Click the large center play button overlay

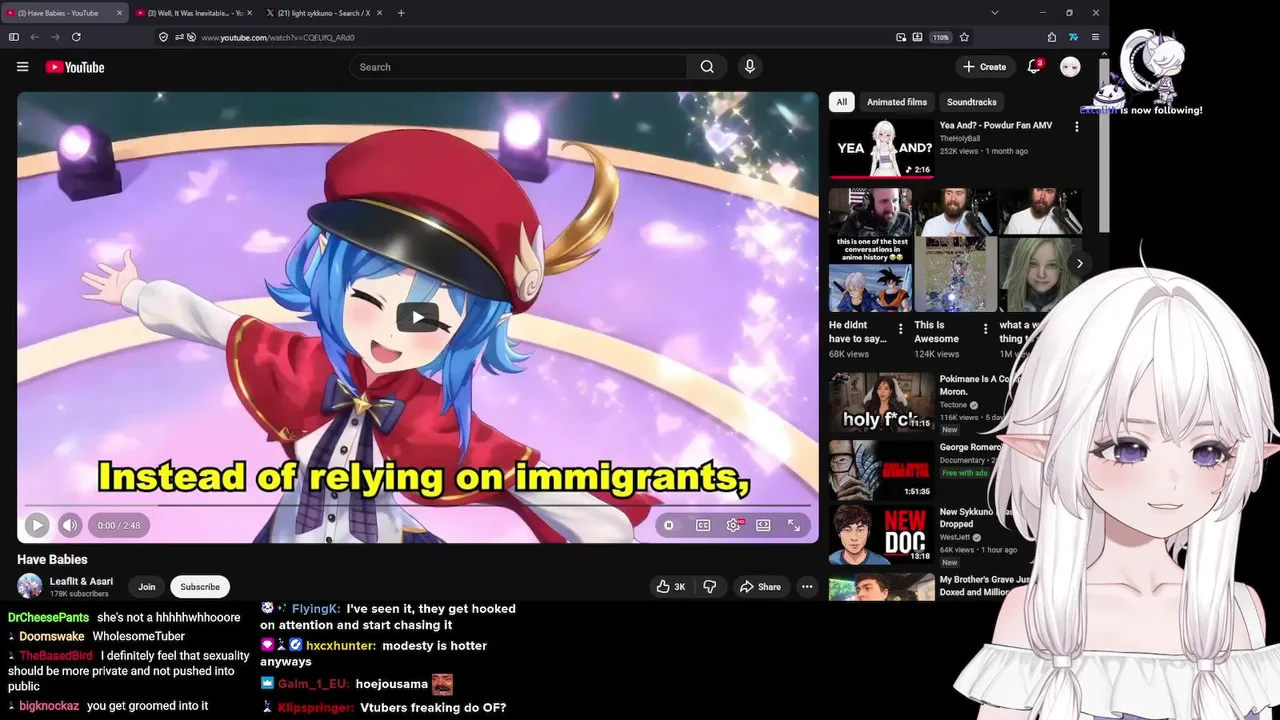point(418,318)
